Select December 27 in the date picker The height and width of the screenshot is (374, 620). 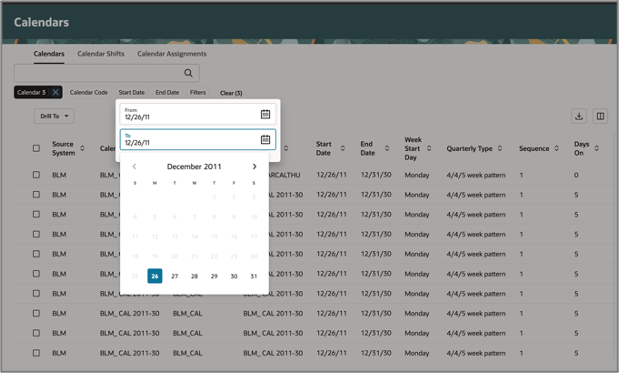[x=174, y=276]
